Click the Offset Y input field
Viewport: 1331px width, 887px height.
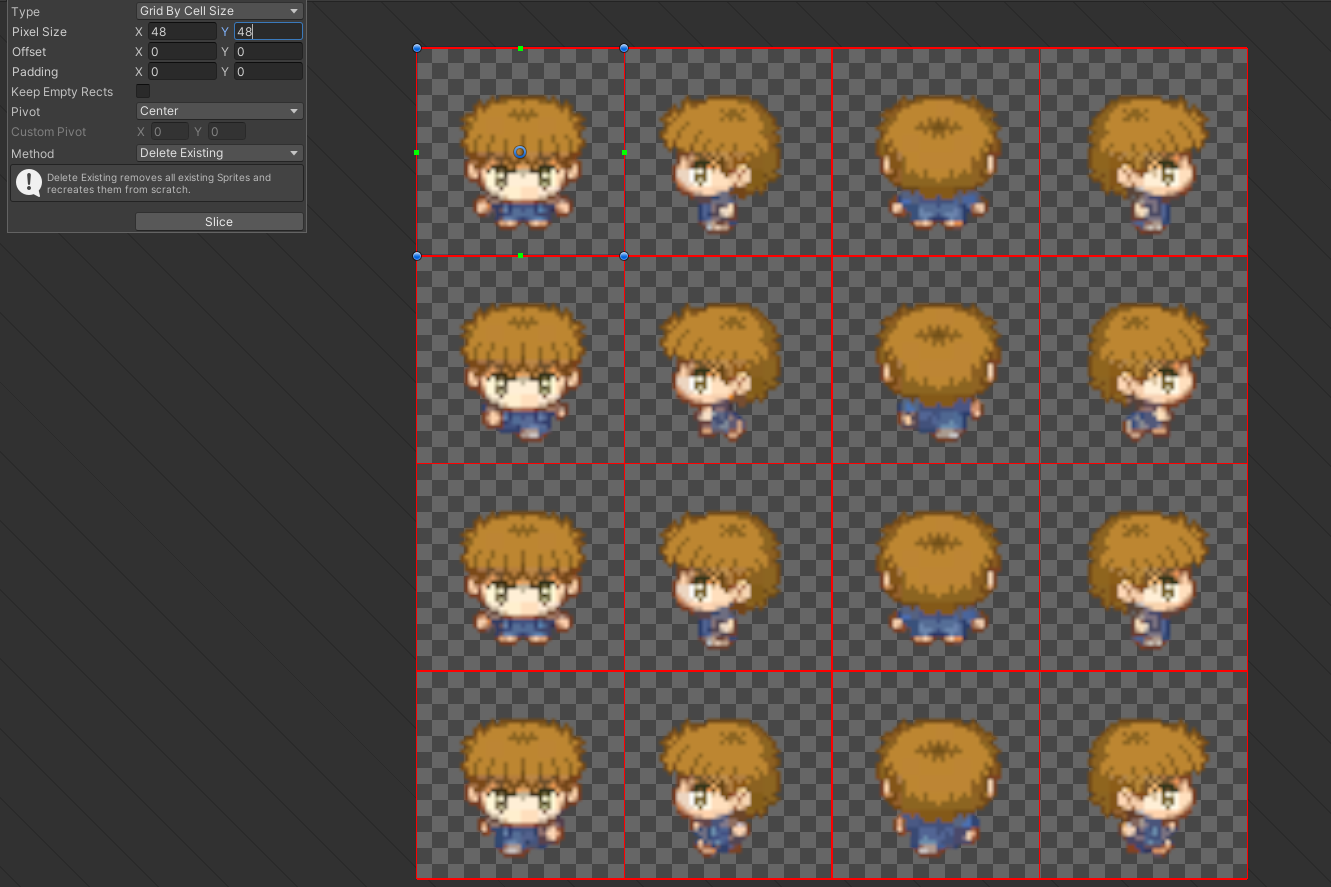point(268,52)
